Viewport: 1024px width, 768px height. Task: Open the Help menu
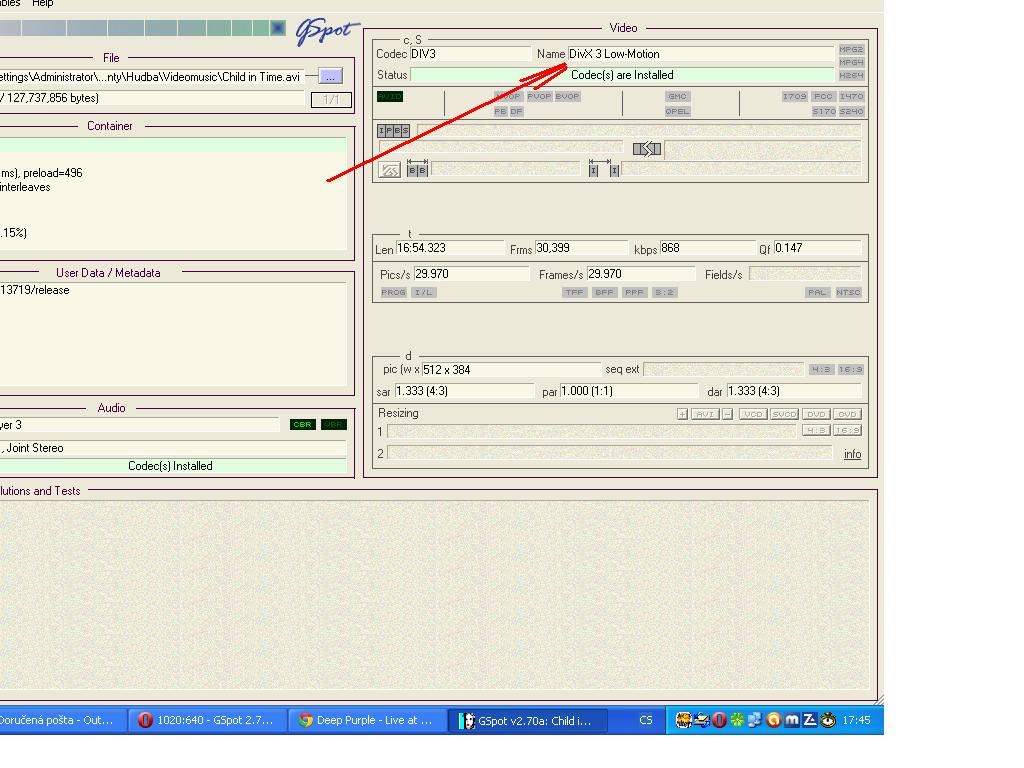[42, 4]
